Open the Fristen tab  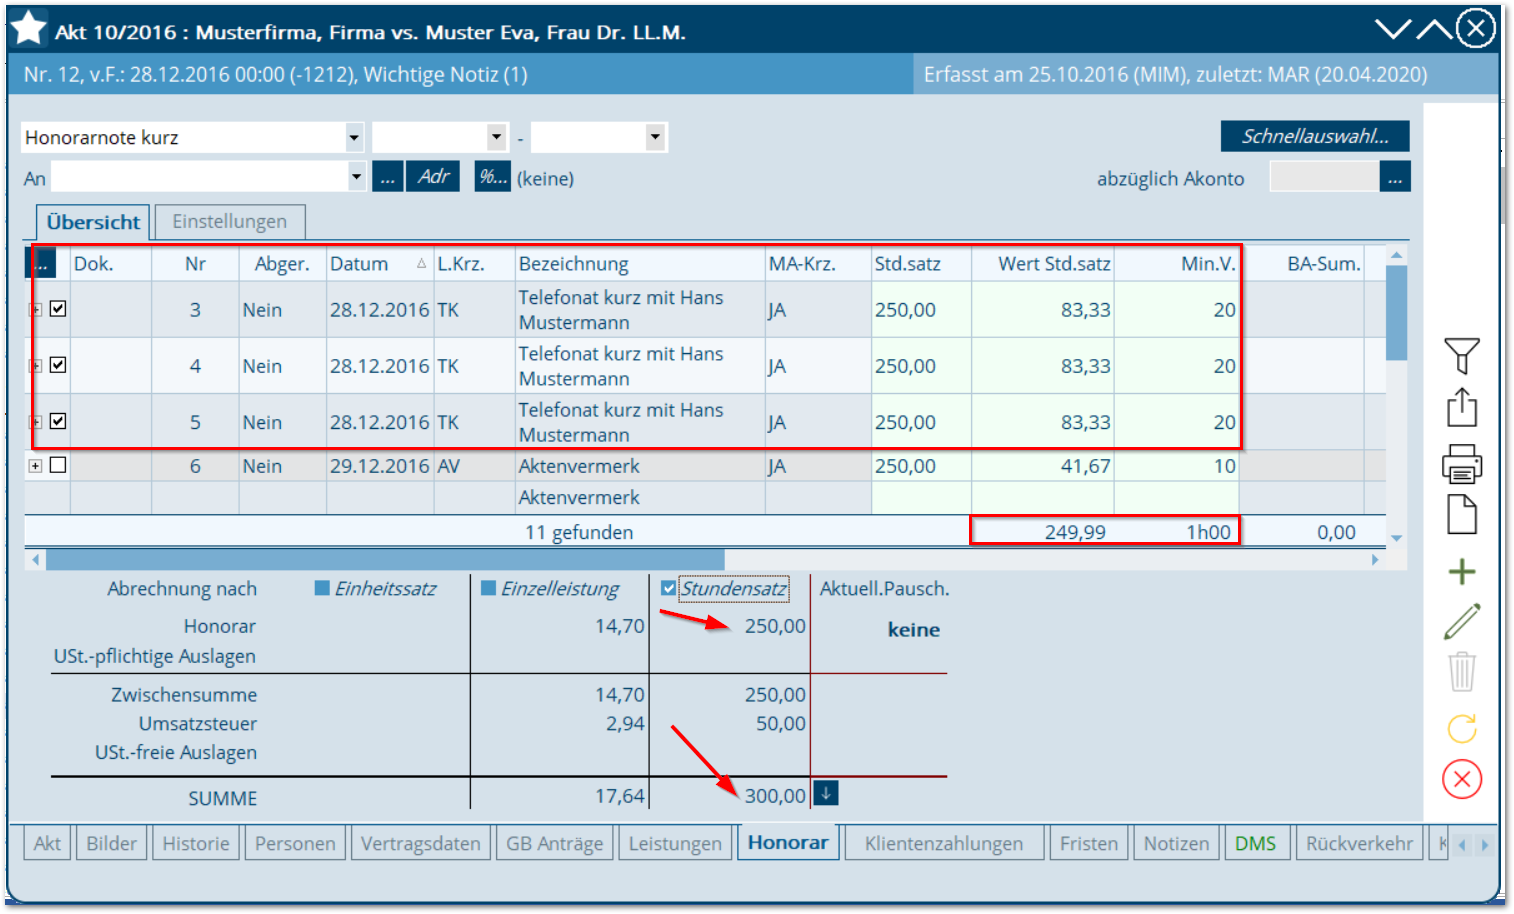[x=1089, y=843]
